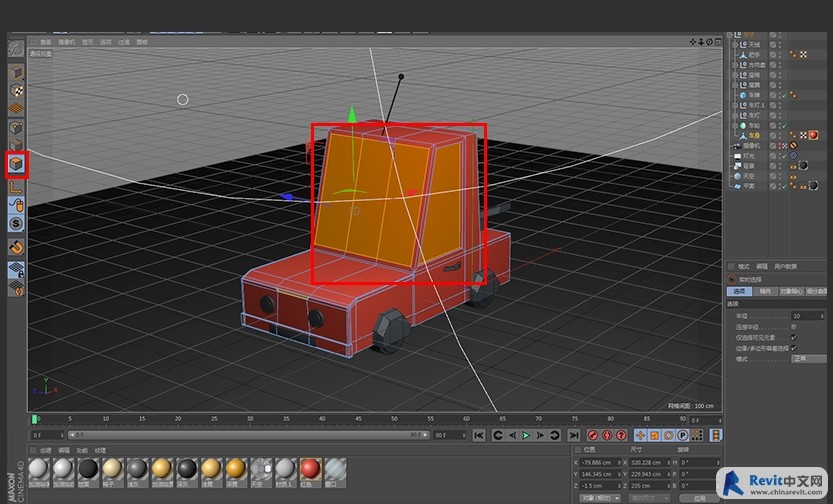Image resolution: width=833 pixels, height=504 pixels.
Task: Toggle rotation key recording icon
Action: pyautogui.click(x=669, y=435)
